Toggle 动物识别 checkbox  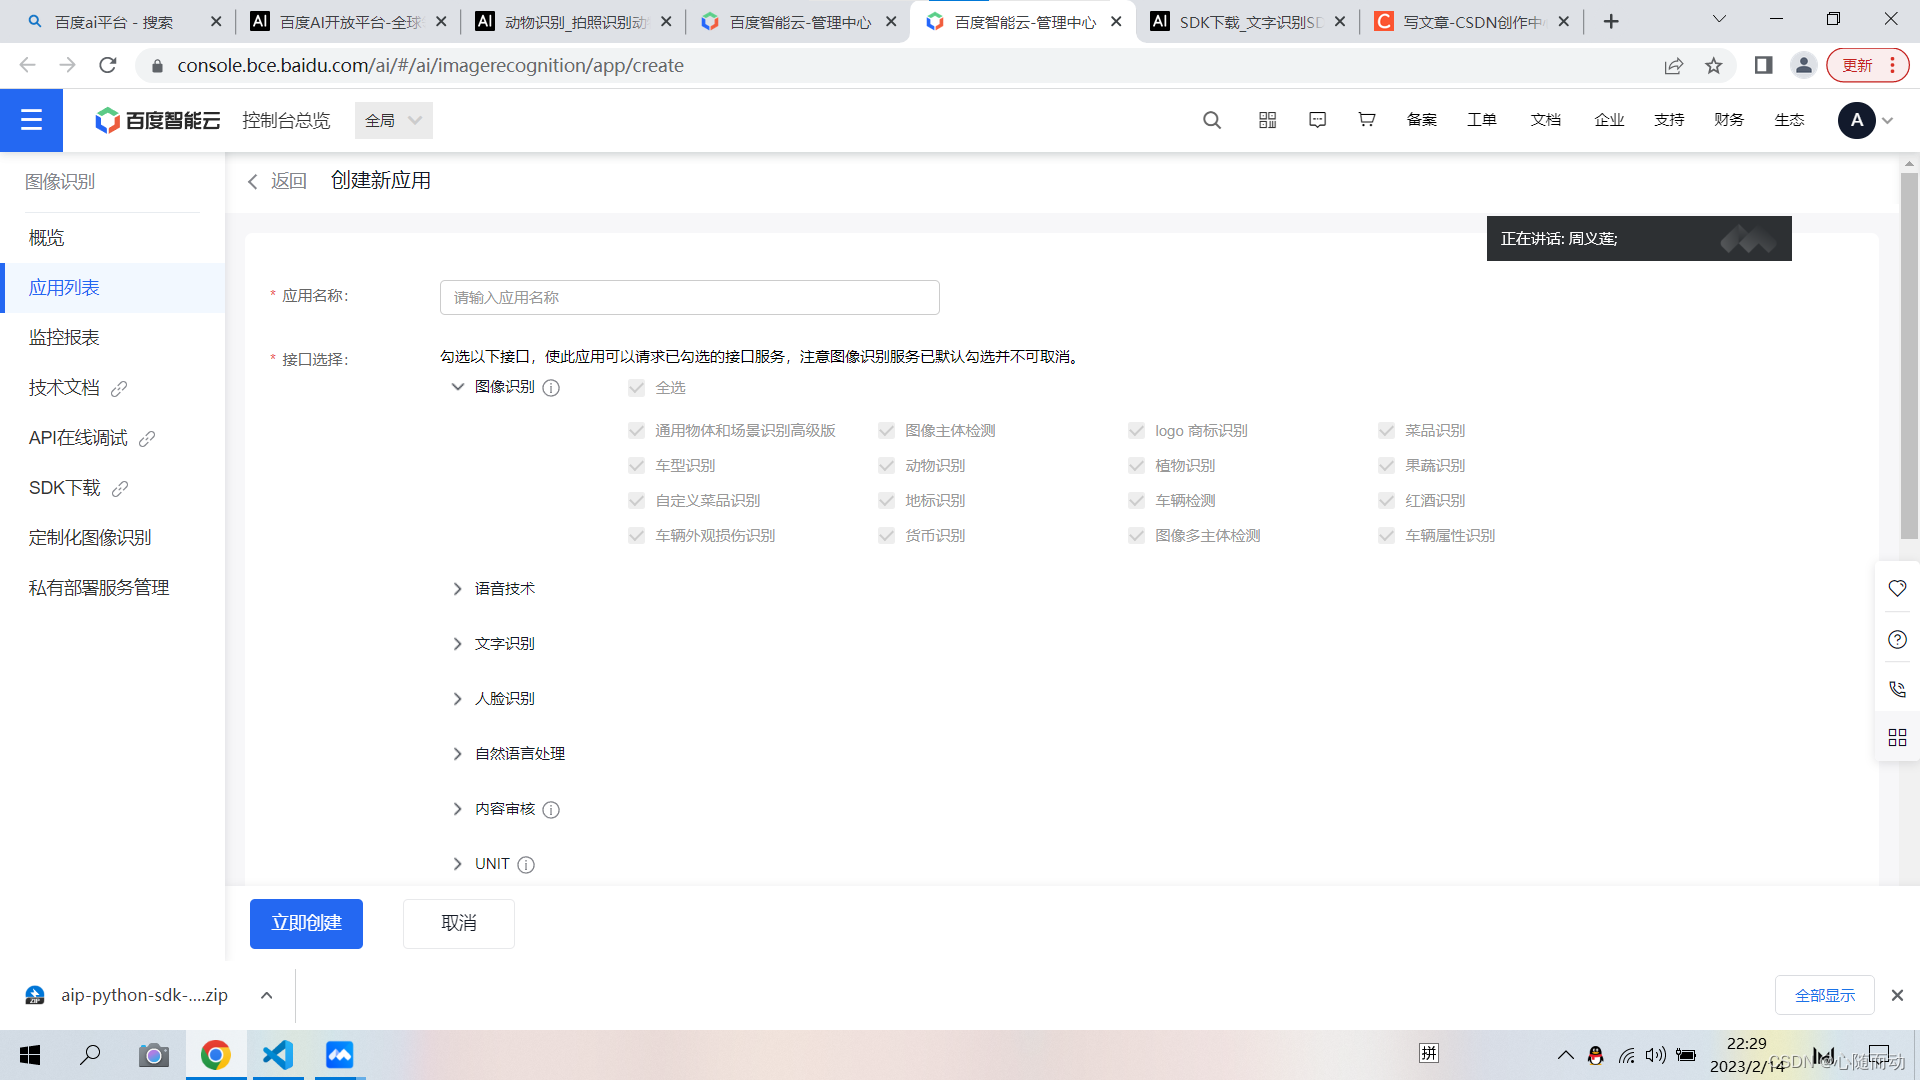click(886, 466)
